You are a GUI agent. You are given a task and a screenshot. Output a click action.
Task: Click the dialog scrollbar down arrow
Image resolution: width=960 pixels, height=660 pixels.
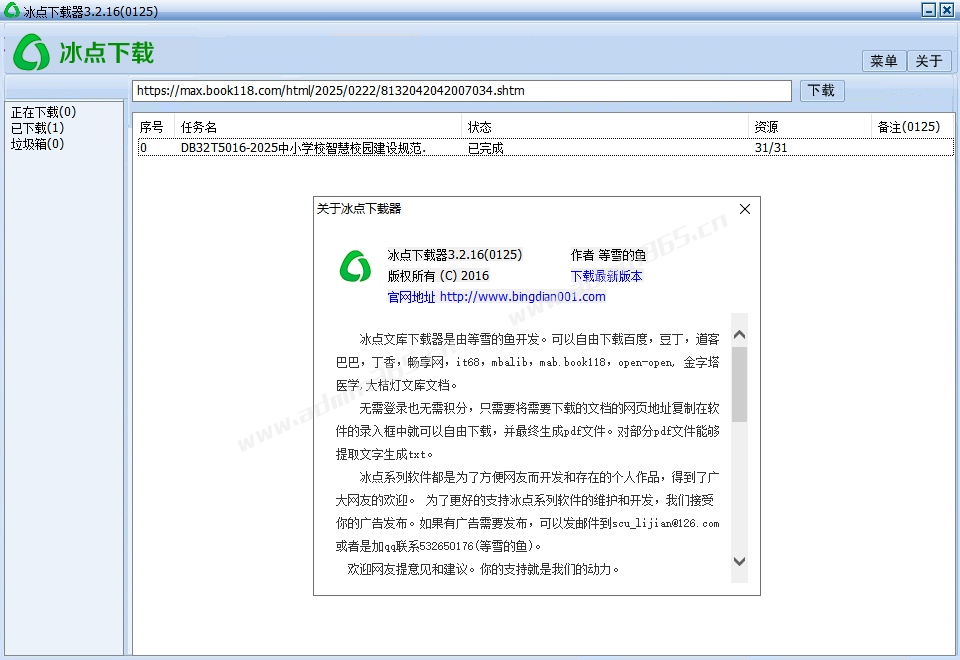(739, 561)
